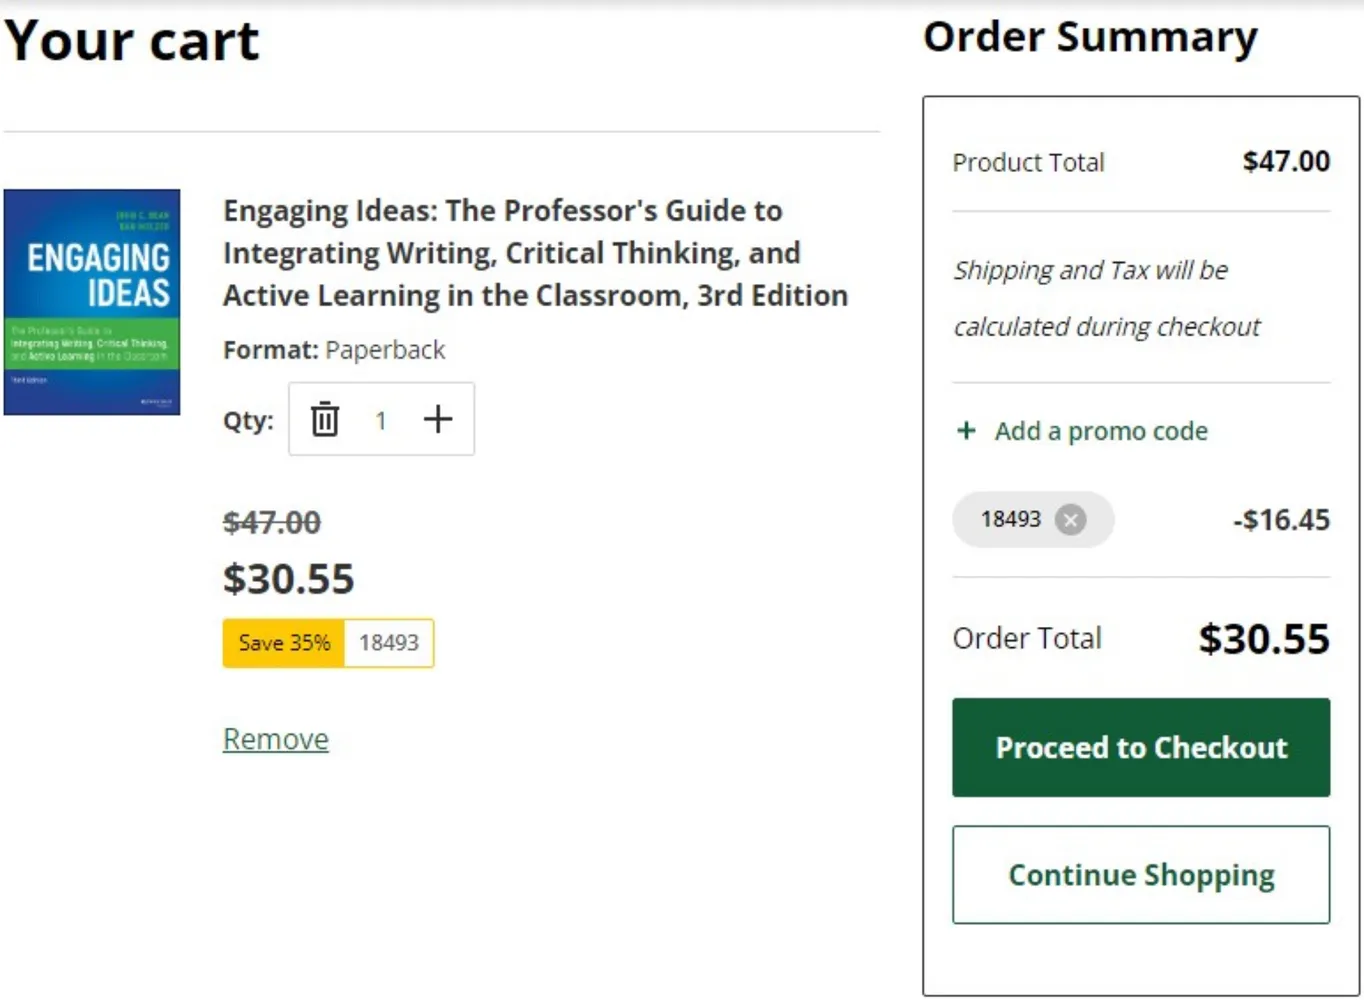Viewport: 1364px width, 1000px height.
Task: Click the quantity value 1
Action: coord(381,420)
